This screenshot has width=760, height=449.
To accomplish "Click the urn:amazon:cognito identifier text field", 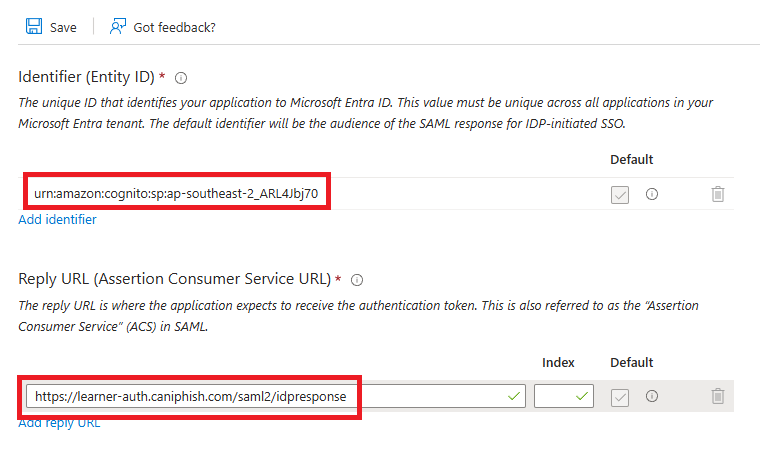I will [176, 193].
